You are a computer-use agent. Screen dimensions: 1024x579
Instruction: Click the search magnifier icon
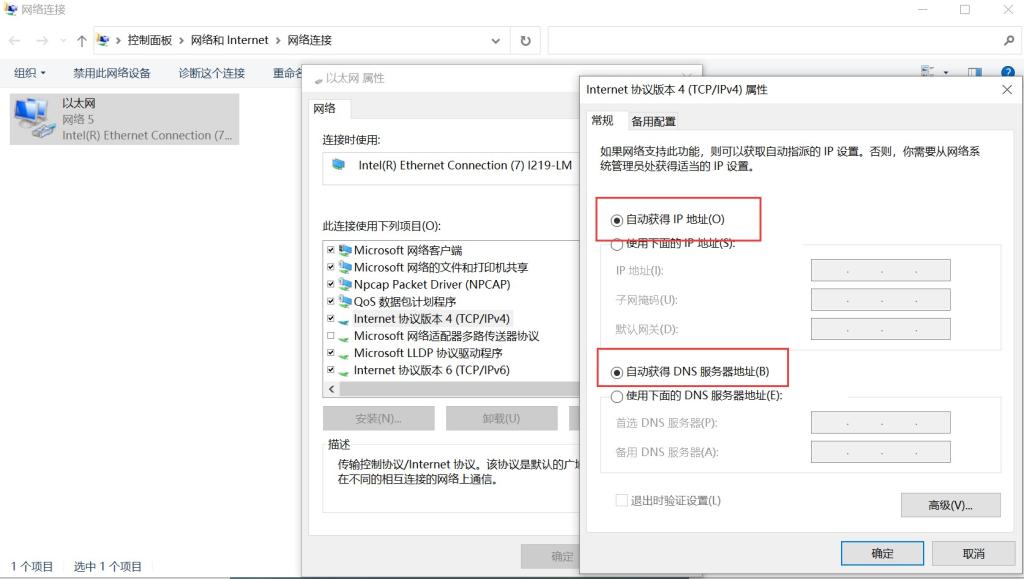(x=1008, y=41)
